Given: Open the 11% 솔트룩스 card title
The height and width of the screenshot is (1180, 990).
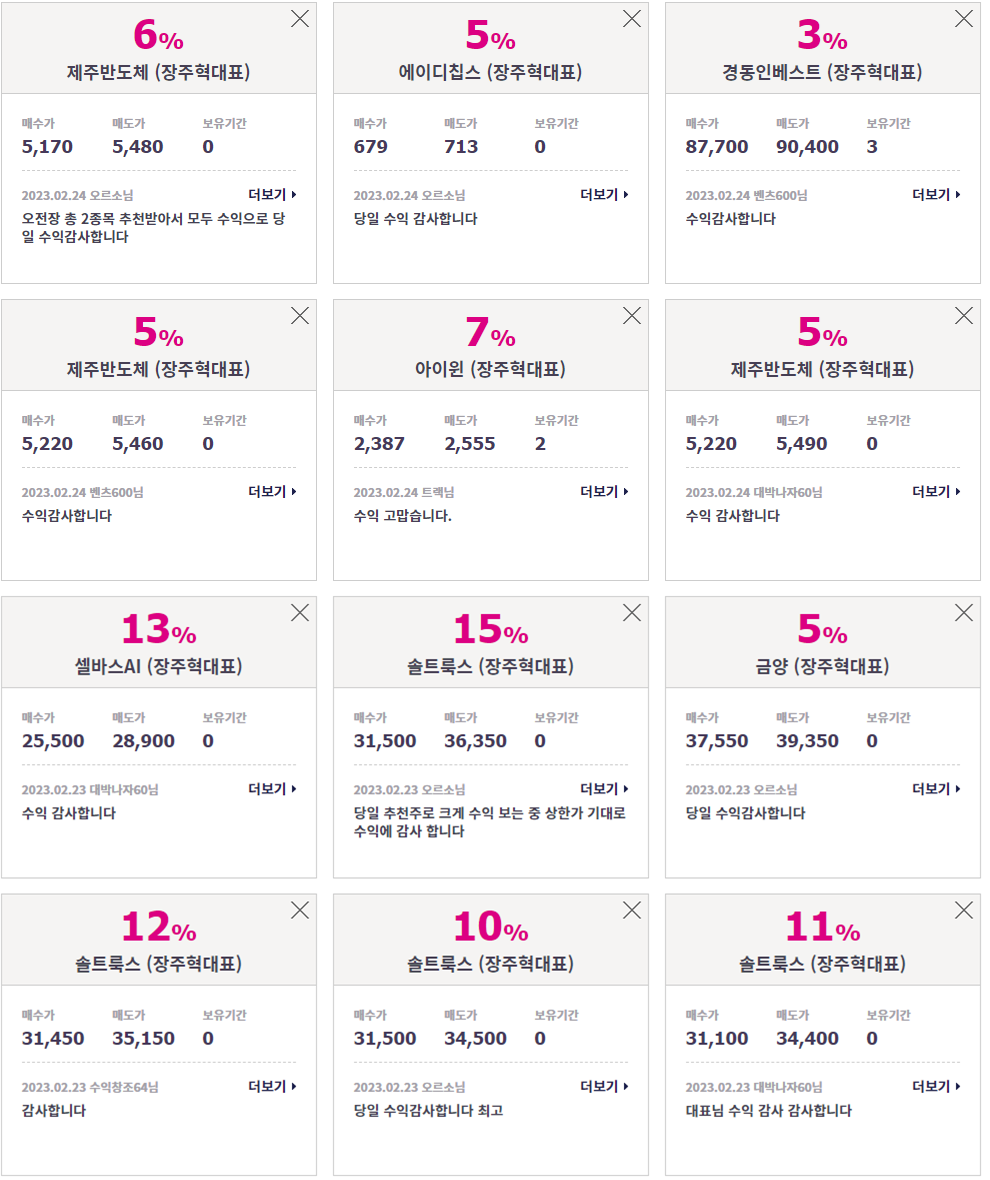Looking at the screenshot, I should (x=822, y=964).
